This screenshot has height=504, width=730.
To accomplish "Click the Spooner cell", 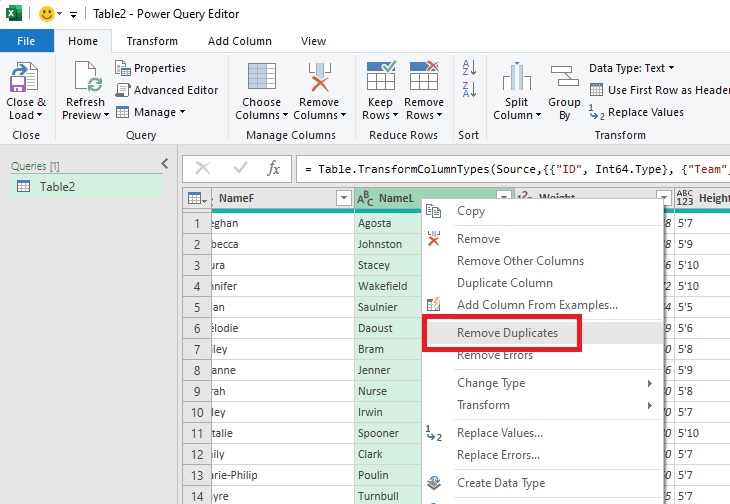I will 388,433.
